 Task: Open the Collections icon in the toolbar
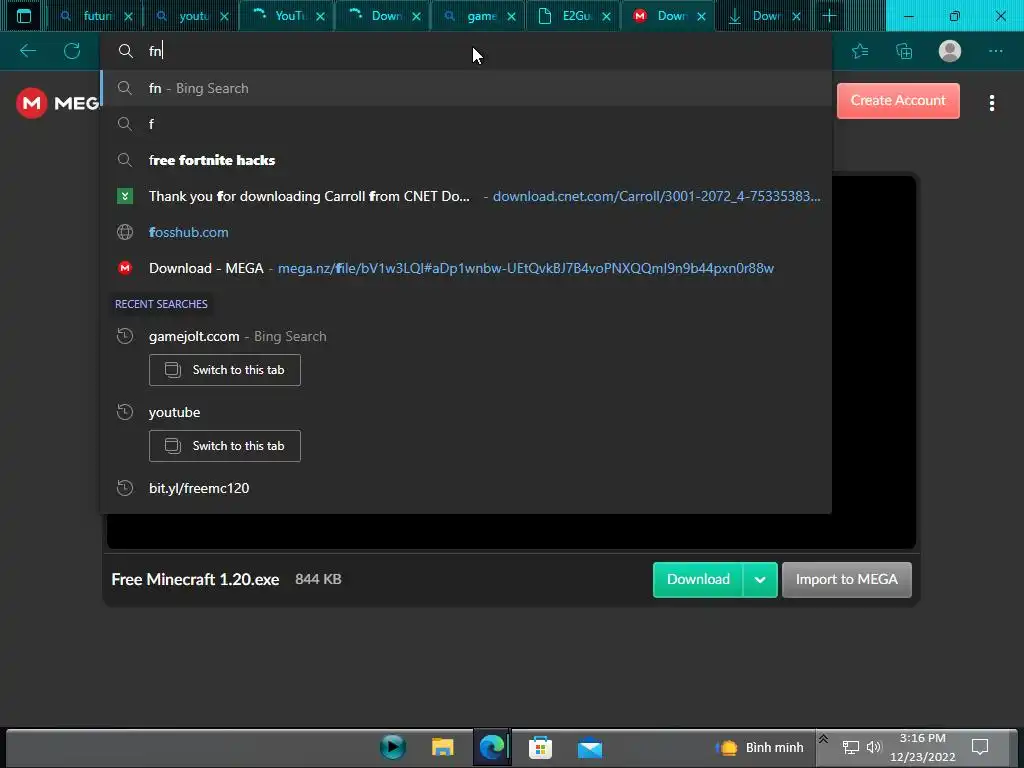pos(904,51)
